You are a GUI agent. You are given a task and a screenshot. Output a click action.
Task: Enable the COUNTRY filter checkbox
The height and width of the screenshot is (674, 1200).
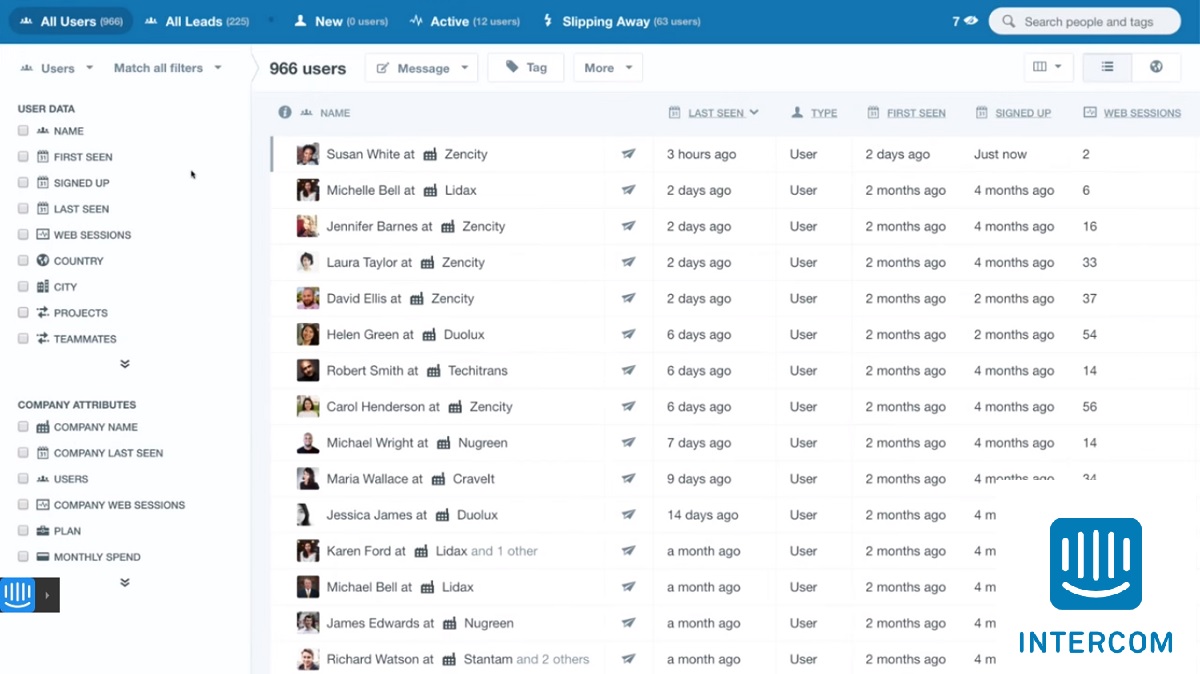pos(22,260)
